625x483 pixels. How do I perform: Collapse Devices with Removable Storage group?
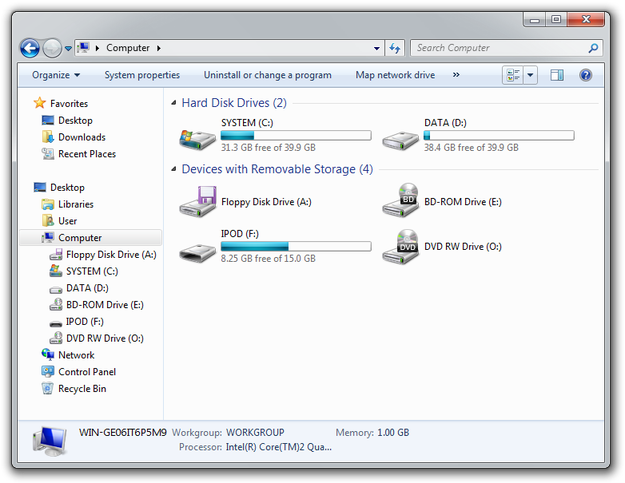[x=174, y=169]
